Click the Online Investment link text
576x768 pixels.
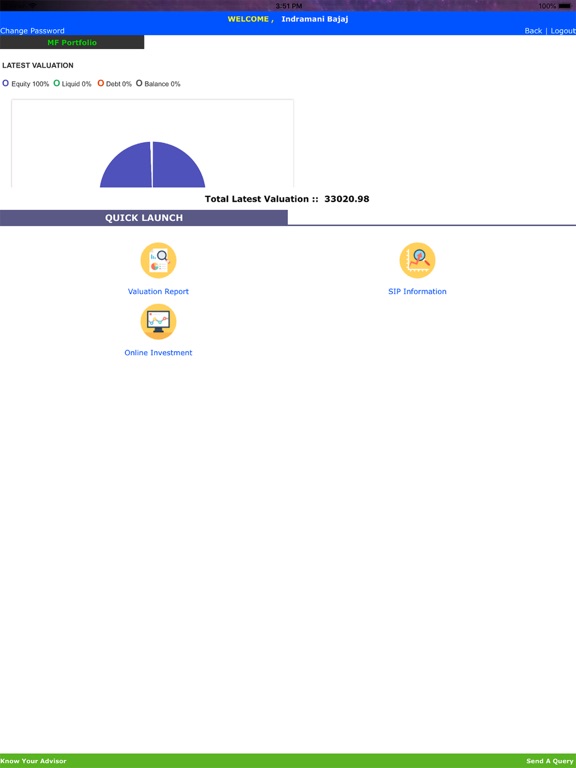pyautogui.click(x=158, y=353)
